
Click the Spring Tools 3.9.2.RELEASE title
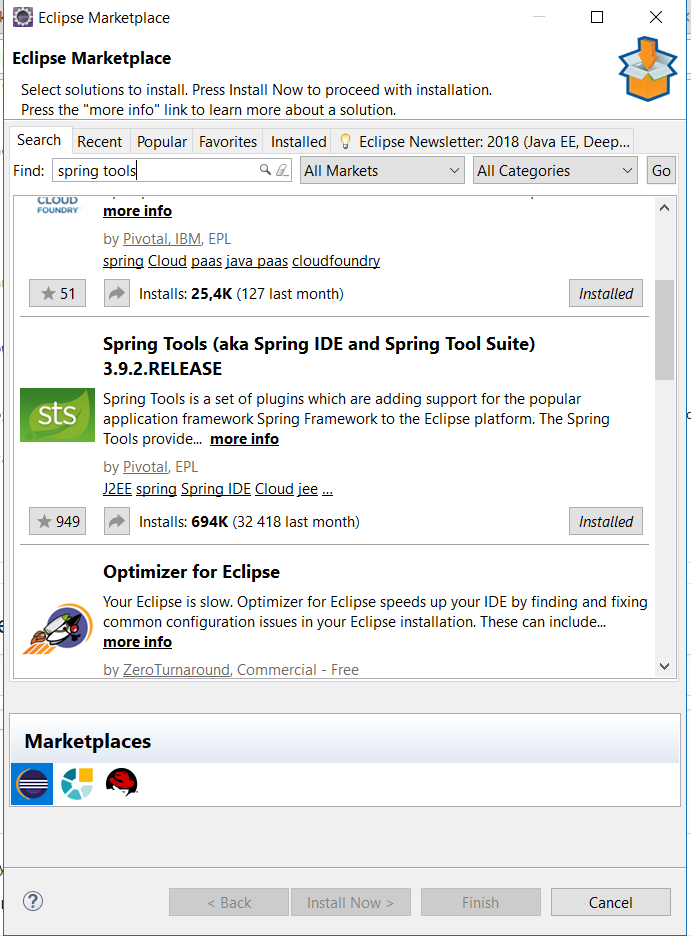pyautogui.click(x=319, y=356)
